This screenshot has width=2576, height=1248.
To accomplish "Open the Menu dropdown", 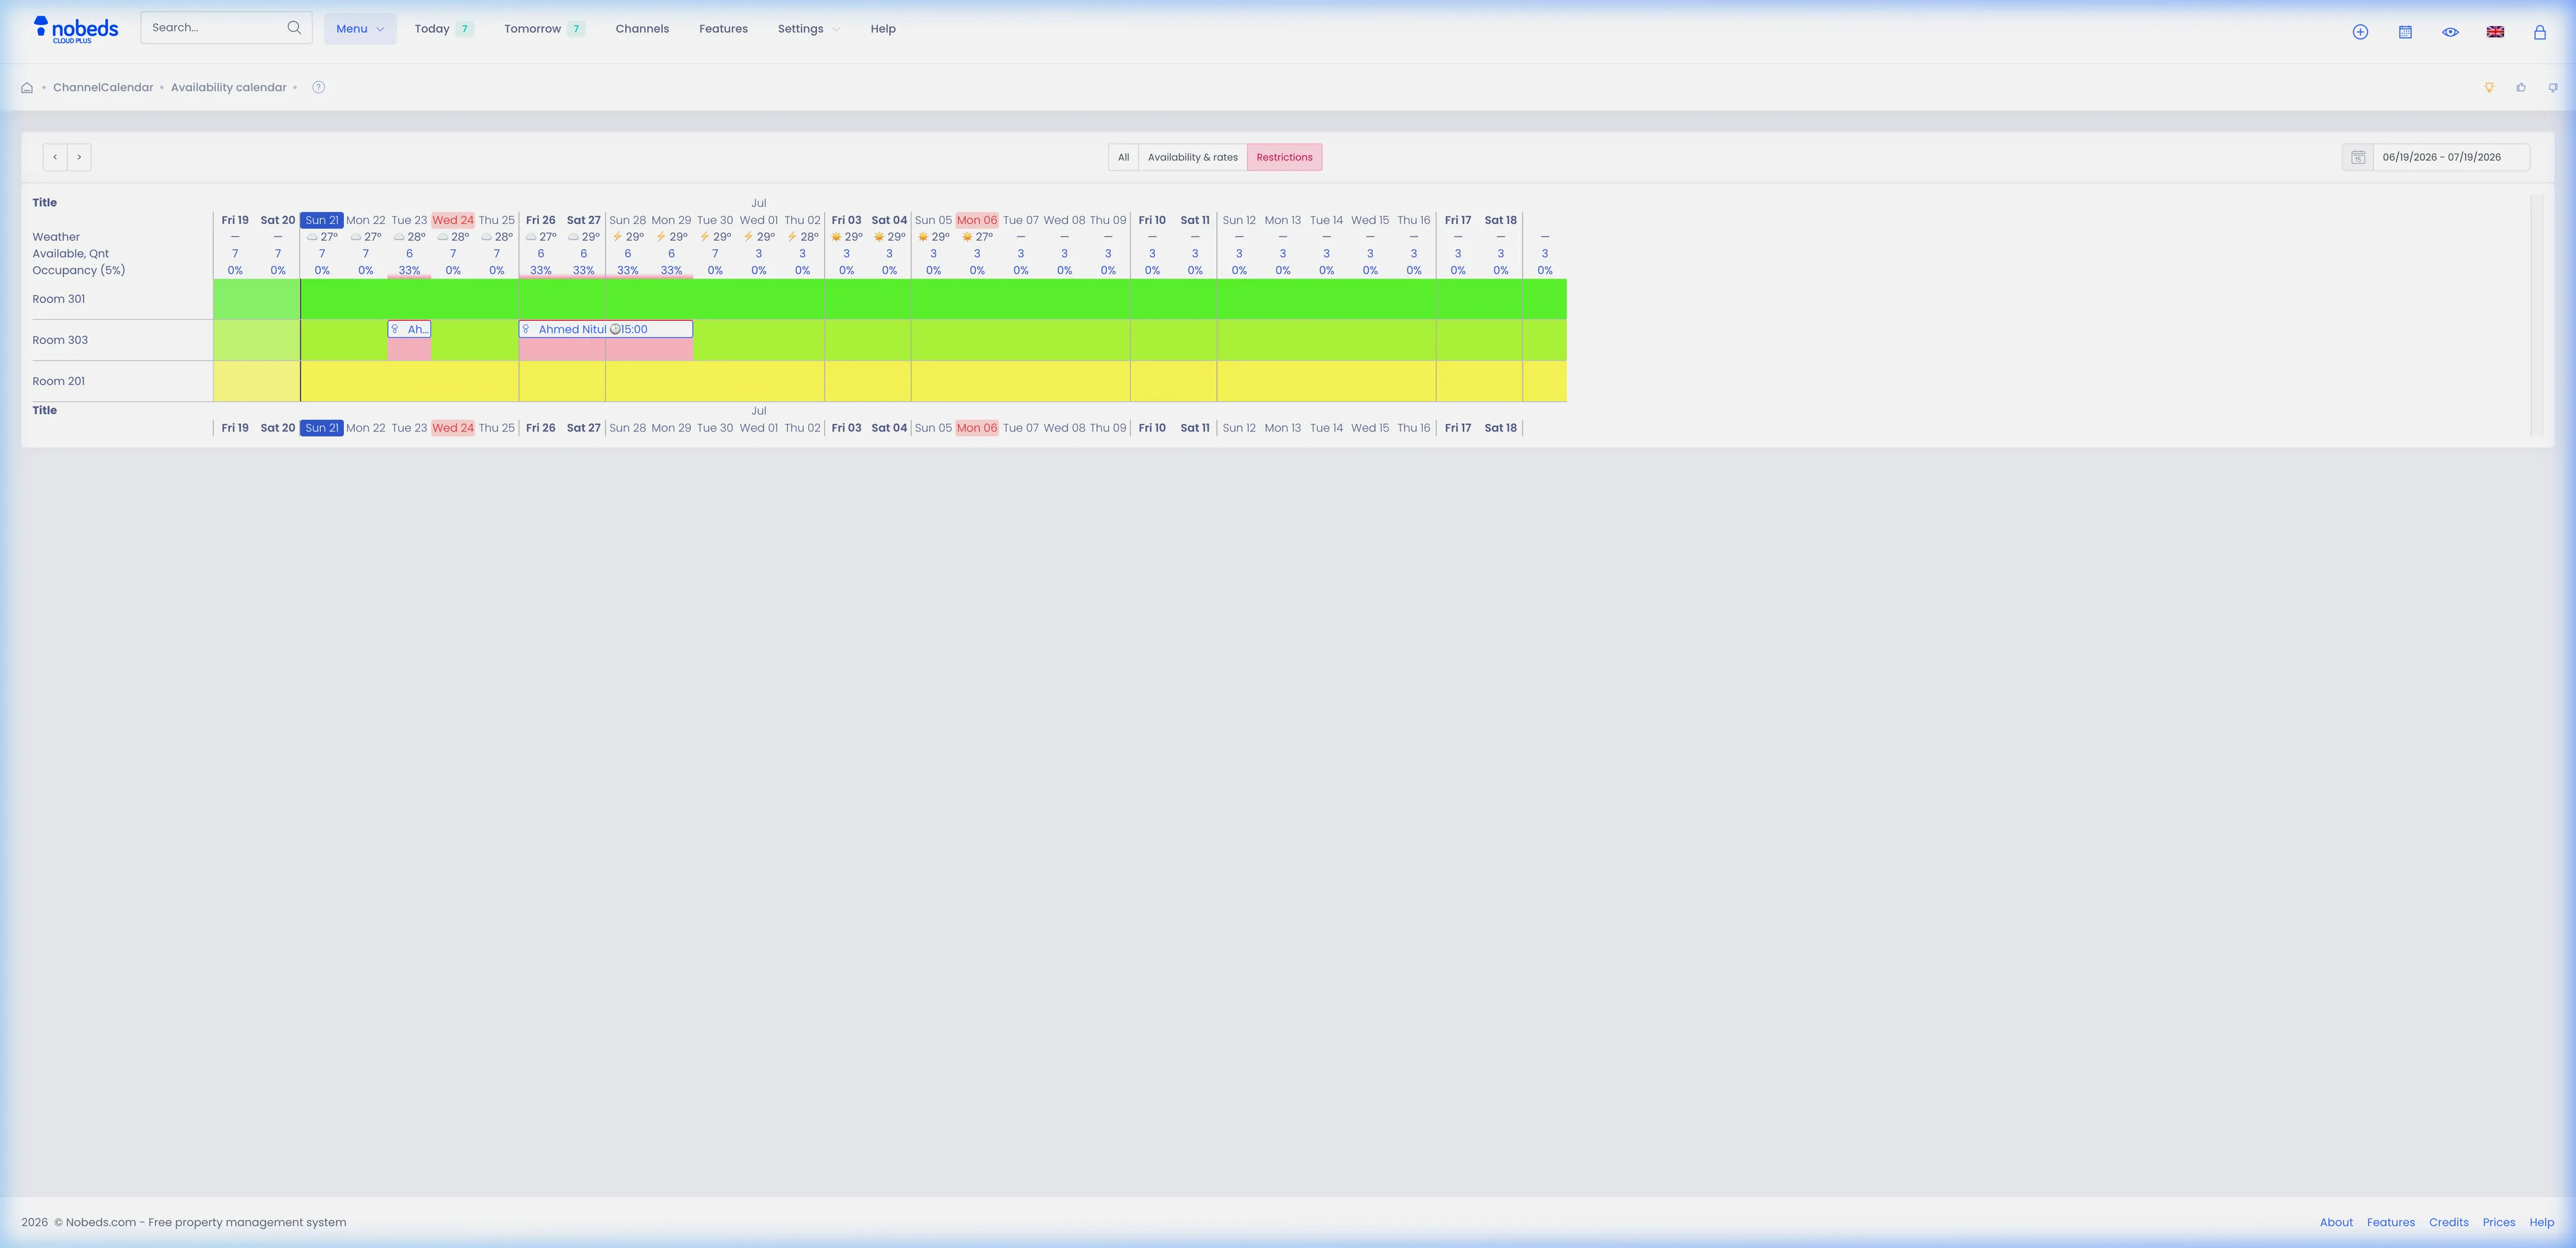I will (360, 29).
